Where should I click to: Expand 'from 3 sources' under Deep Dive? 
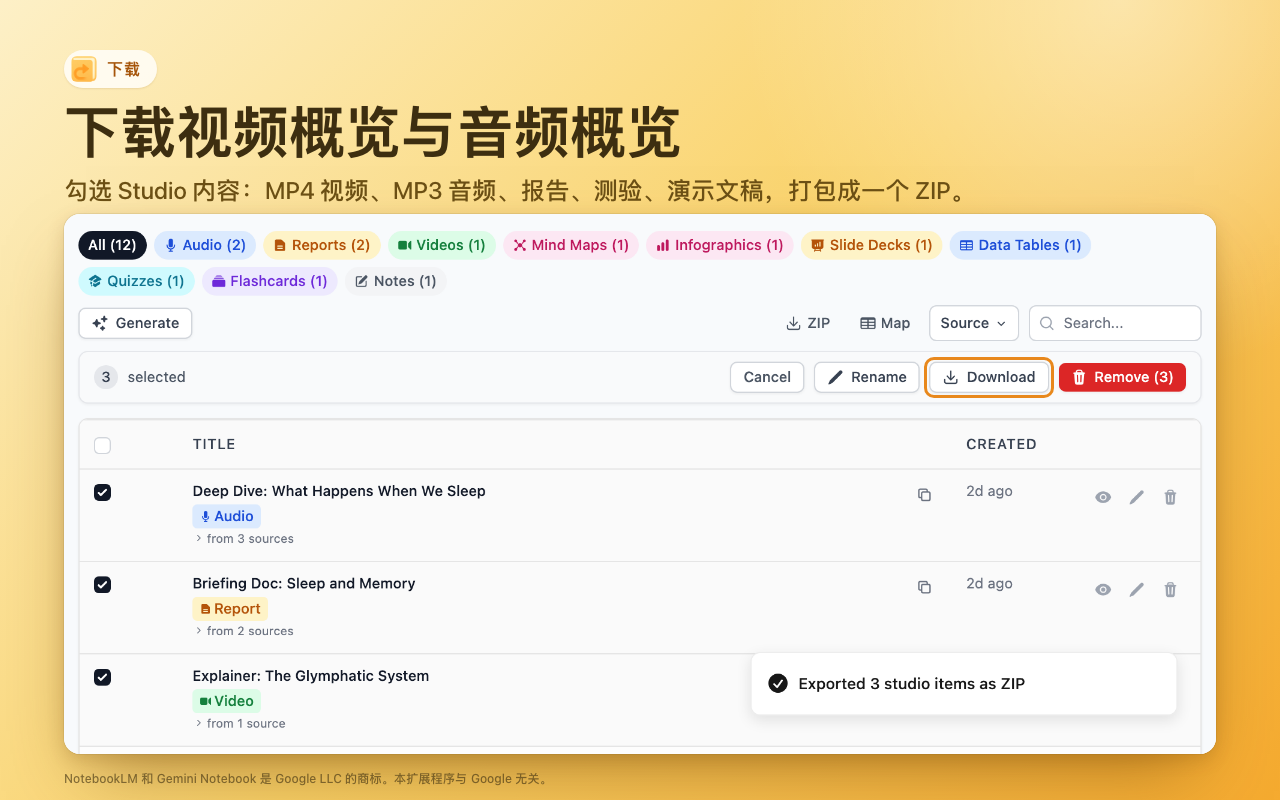pyautogui.click(x=245, y=538)
